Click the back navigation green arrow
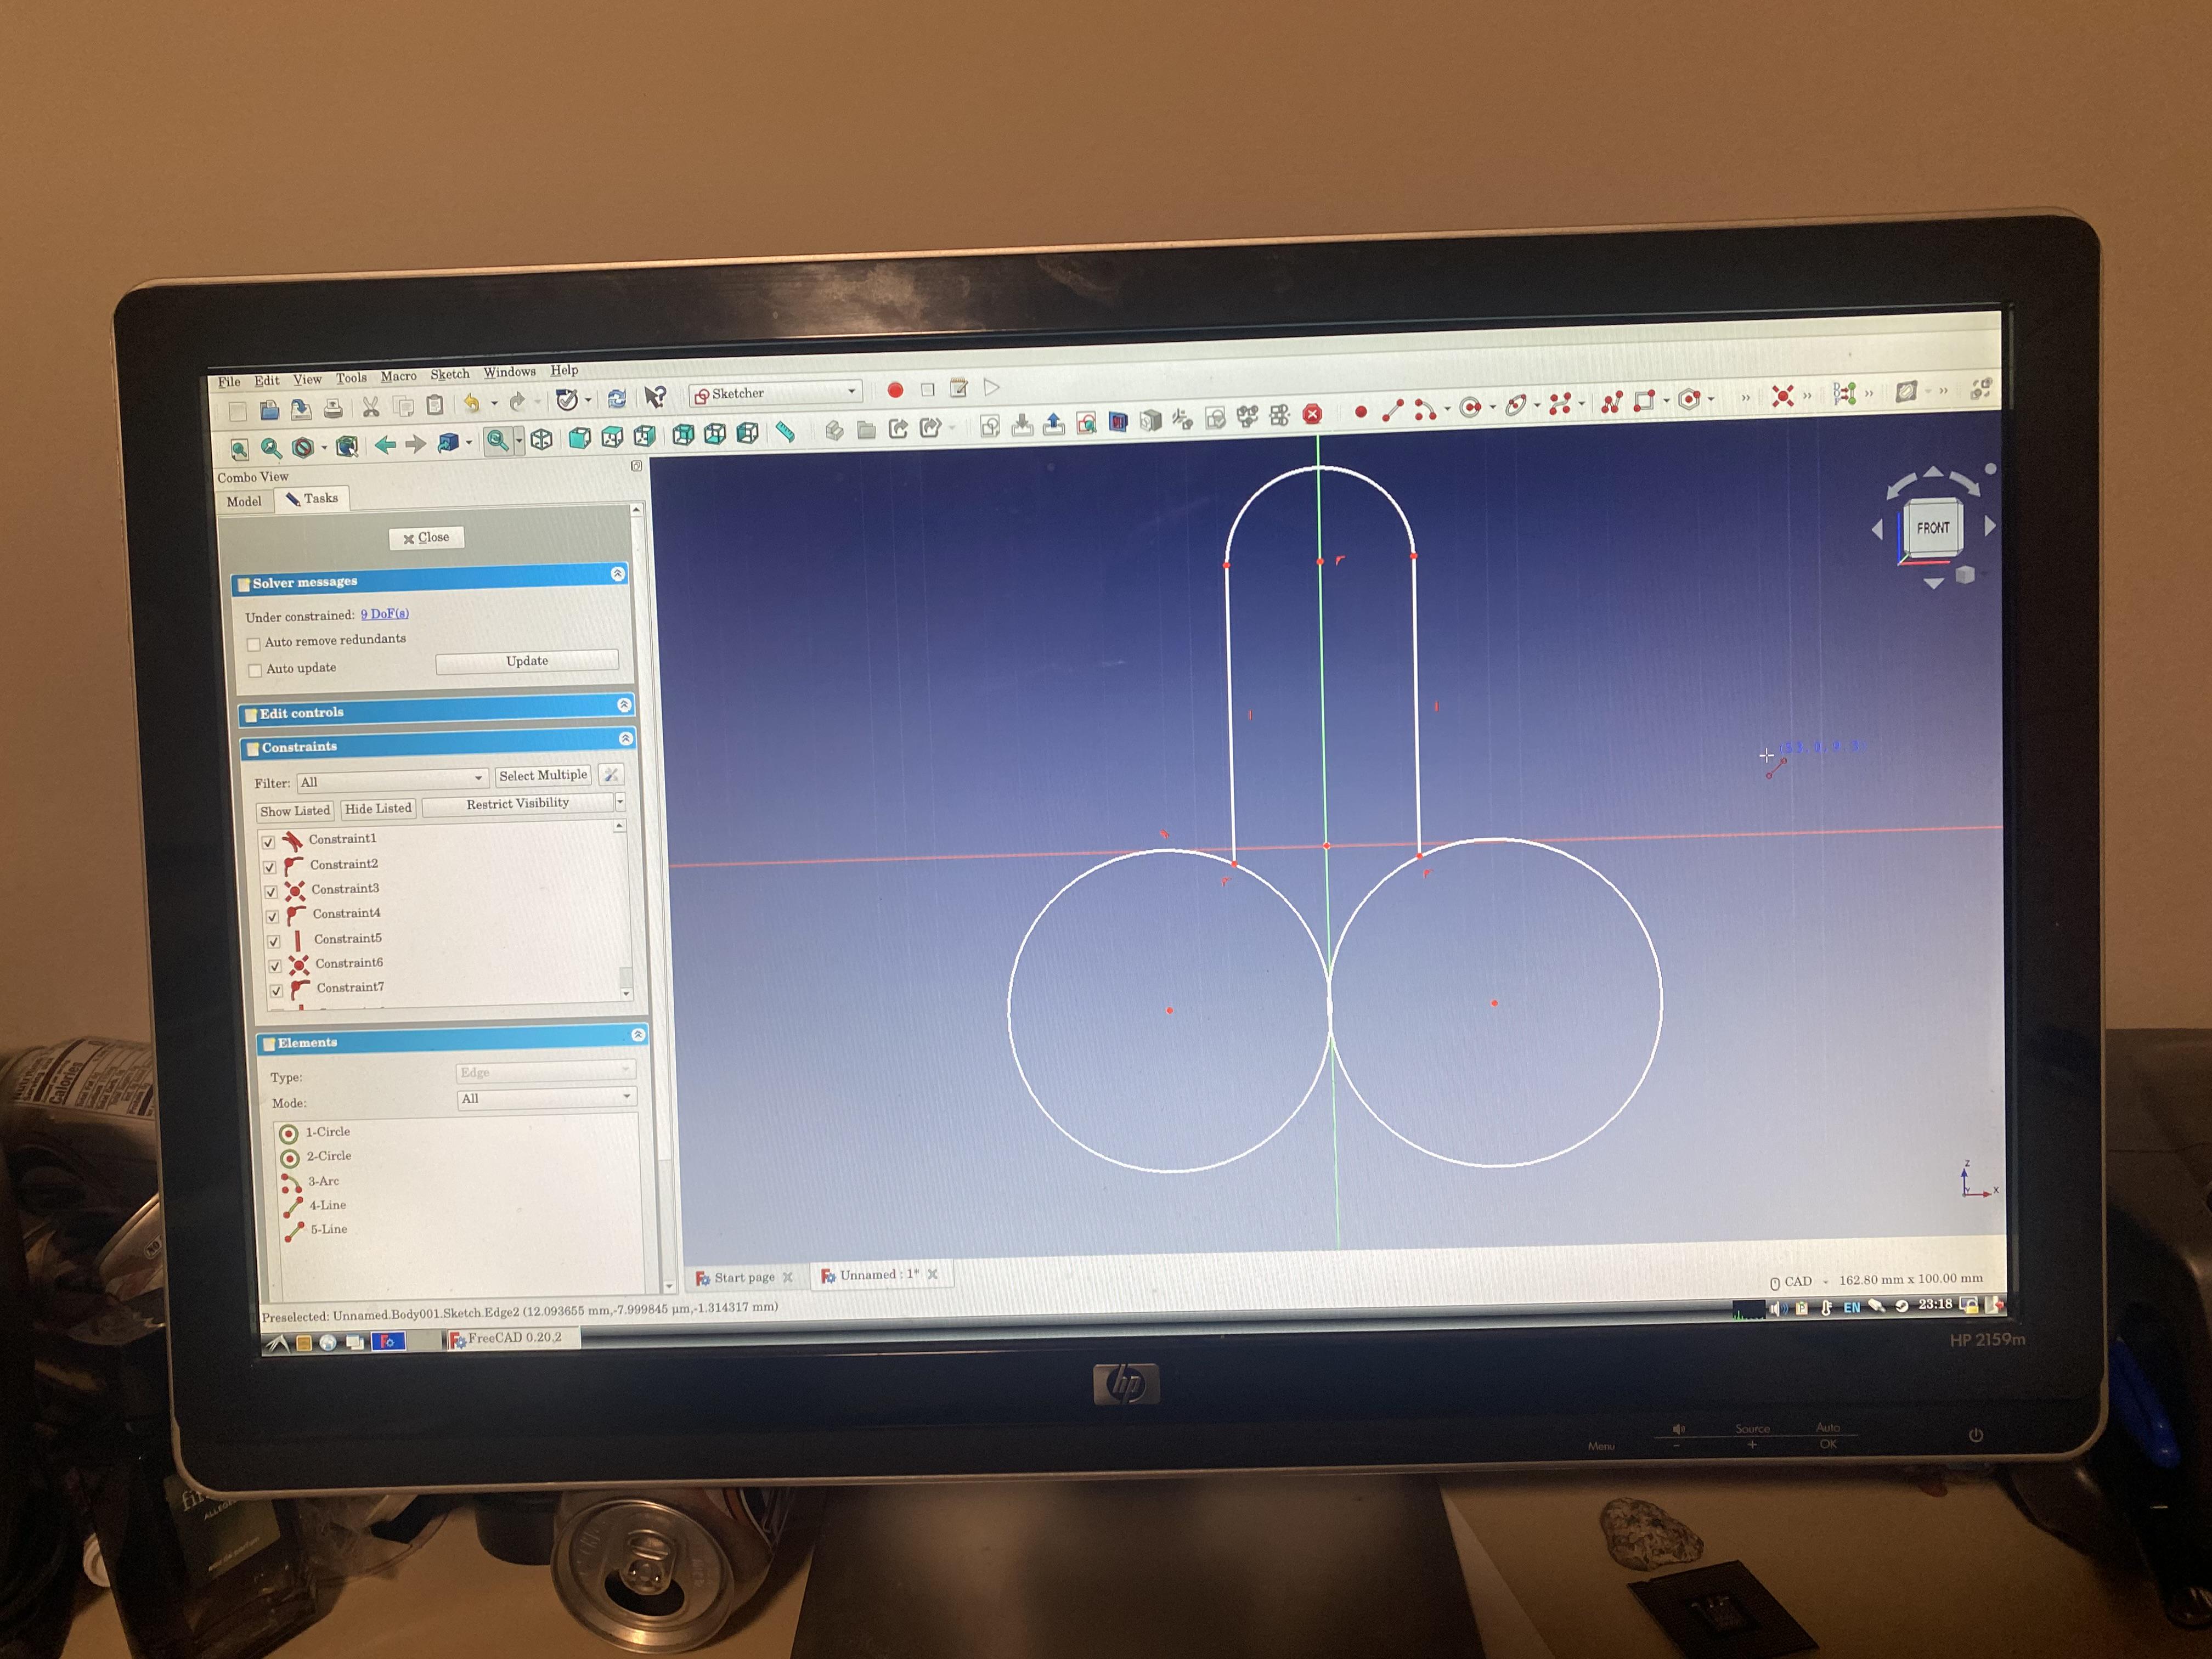 [x=385, y=445]
